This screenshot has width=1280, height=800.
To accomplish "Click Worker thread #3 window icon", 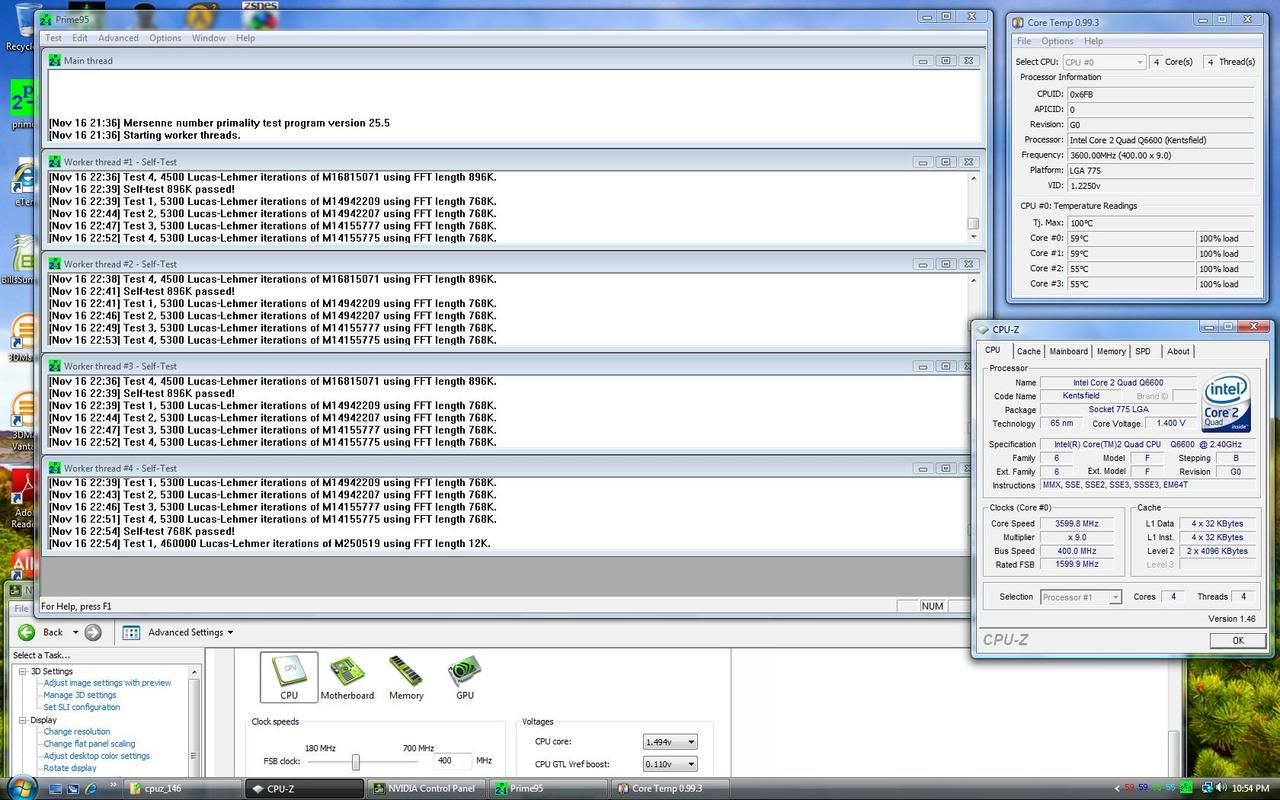I will (54, 366).
